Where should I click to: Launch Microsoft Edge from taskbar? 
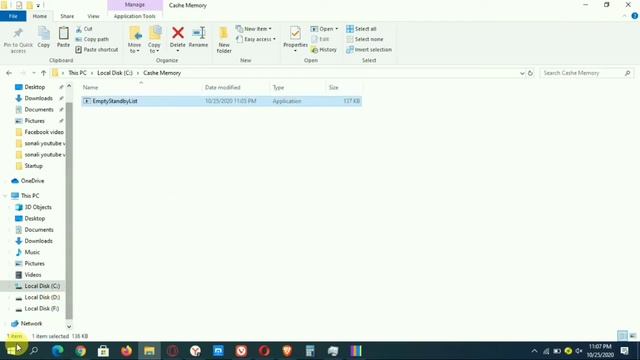coord(58,351)
